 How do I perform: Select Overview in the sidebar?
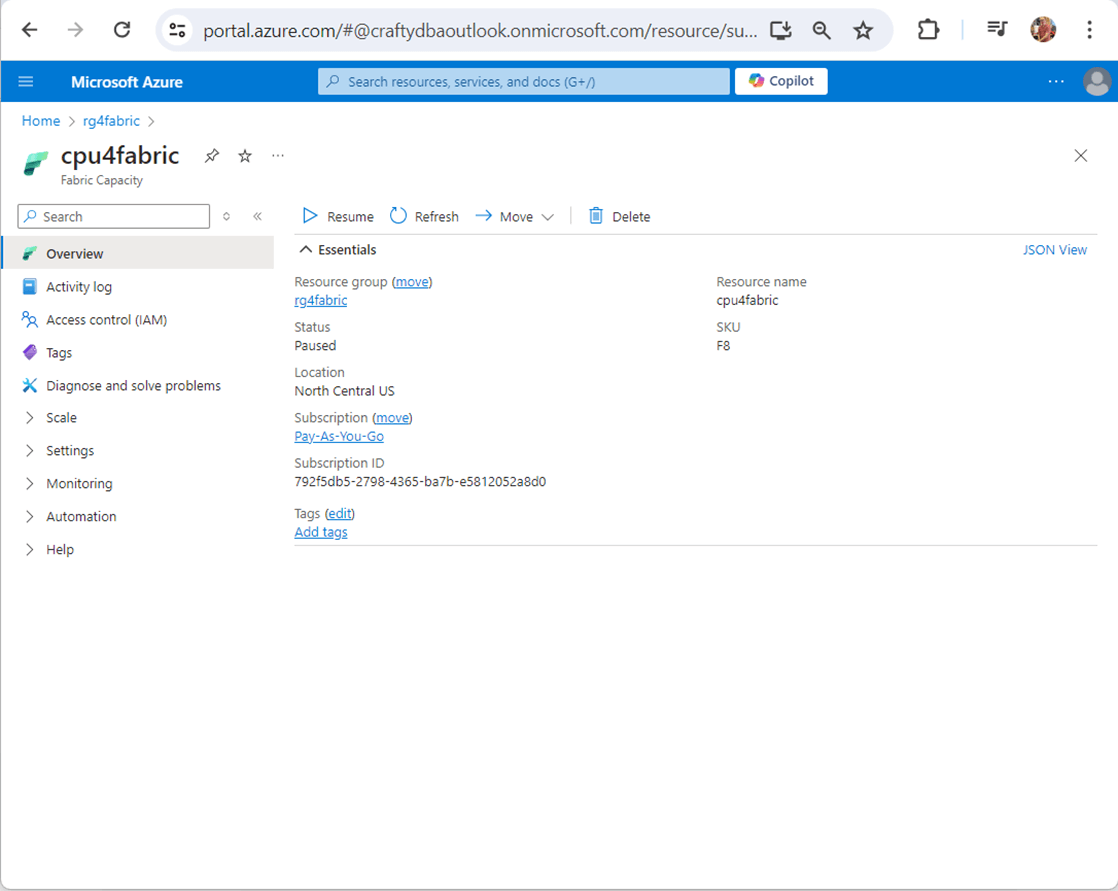(138, 254)
